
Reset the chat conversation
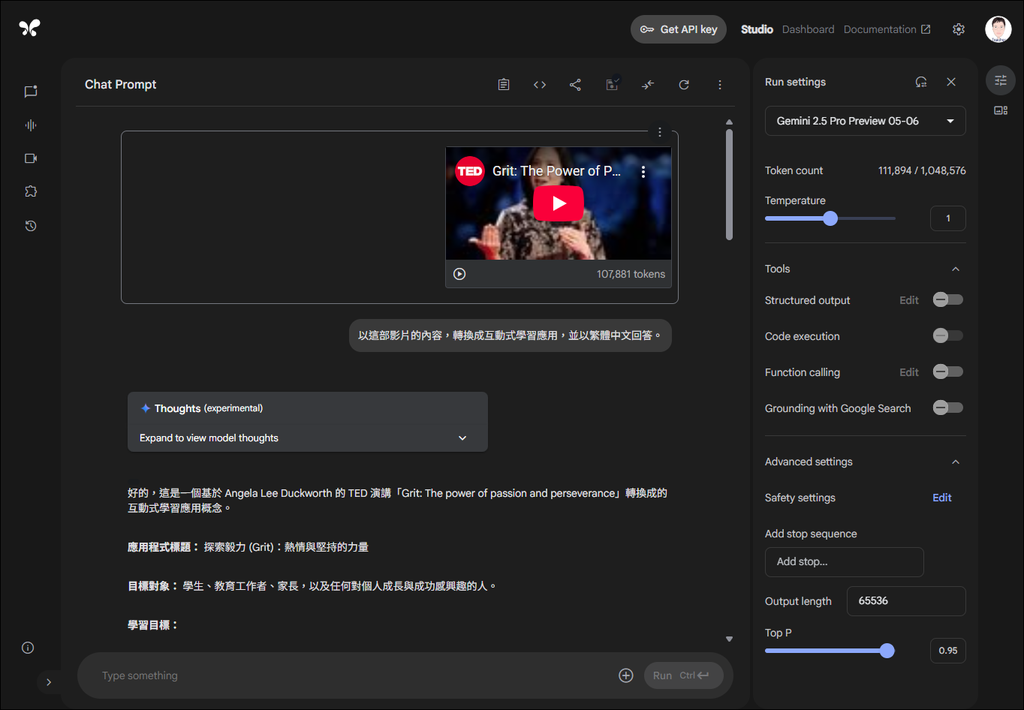click(684, 84)
